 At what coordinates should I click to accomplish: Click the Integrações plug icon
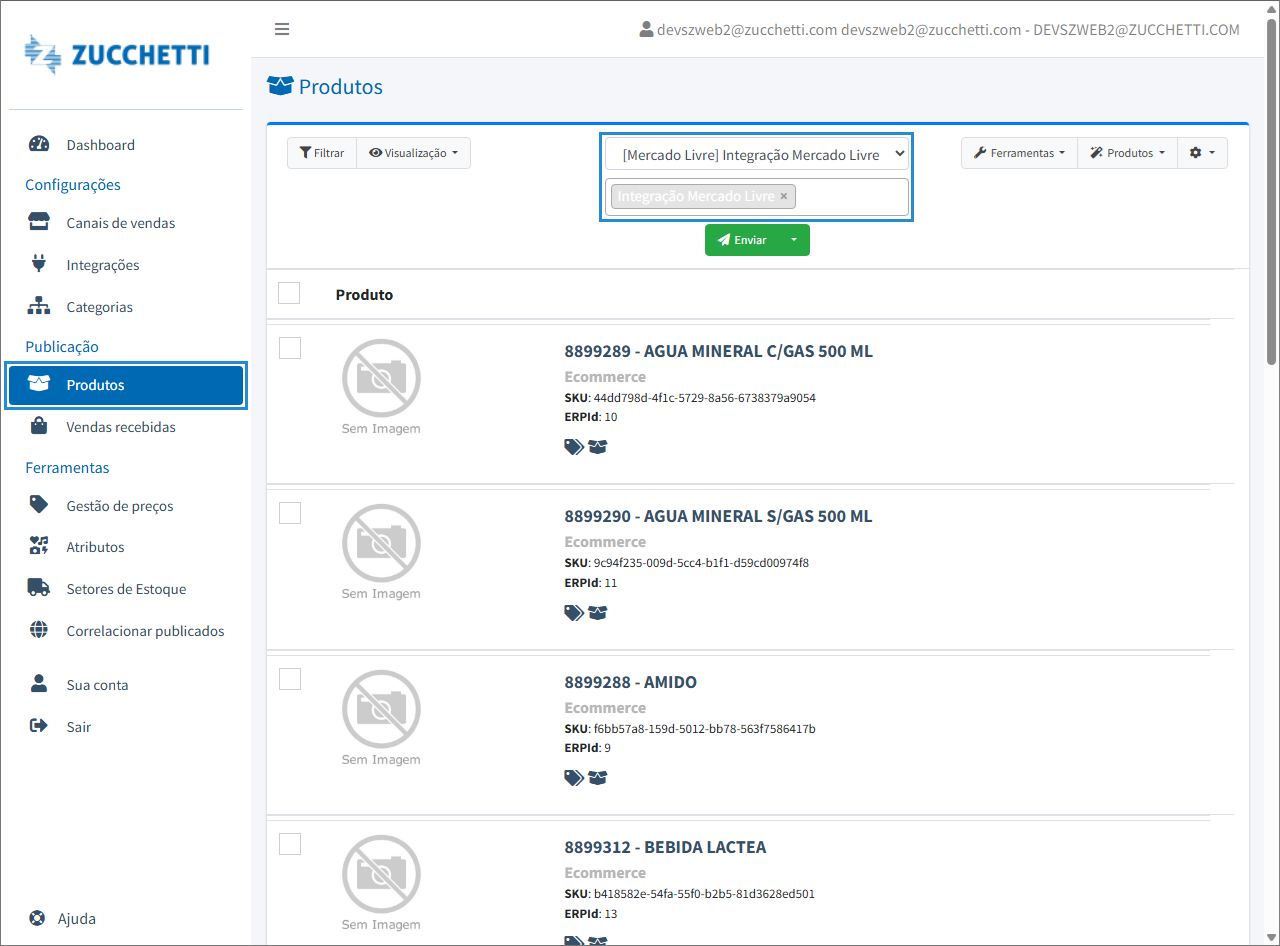(39, 264)
